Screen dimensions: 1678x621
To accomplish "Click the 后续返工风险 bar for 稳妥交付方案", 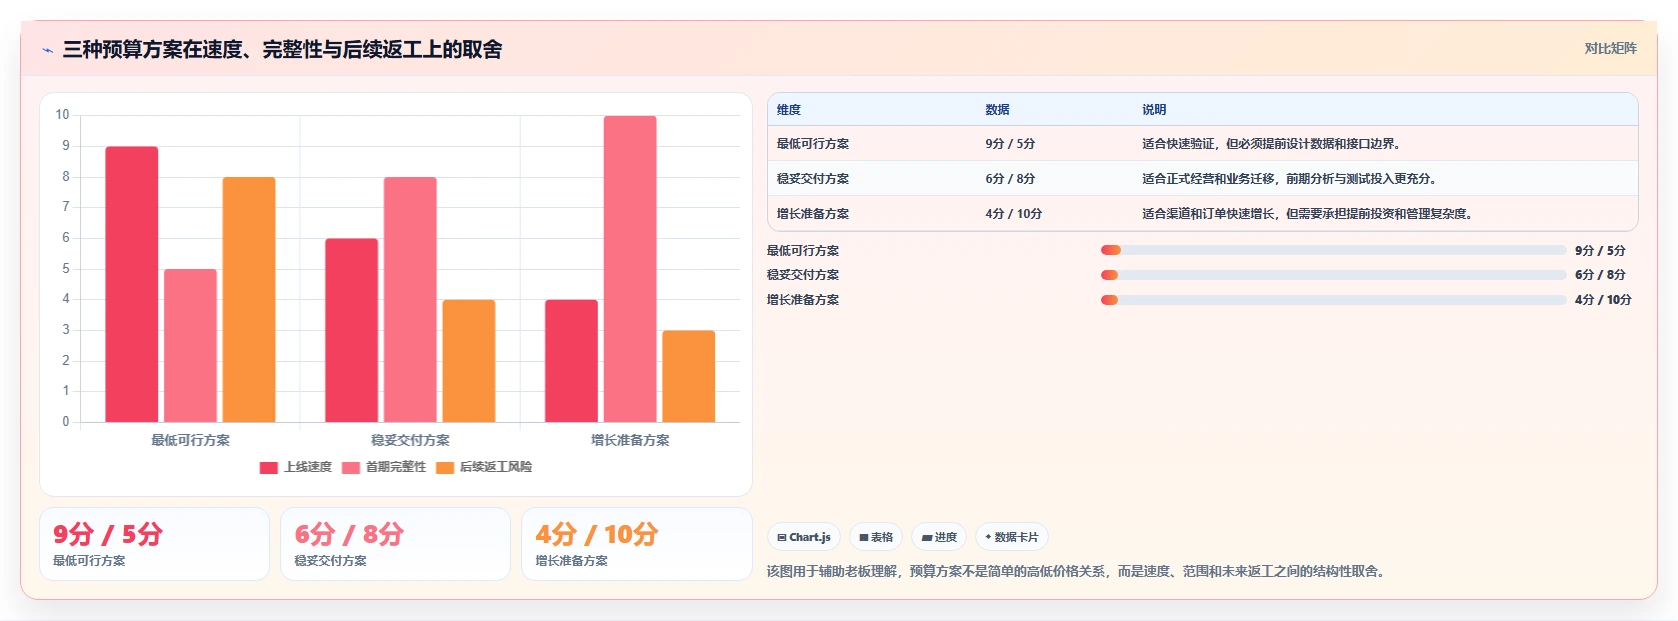I will pos(469,361).
